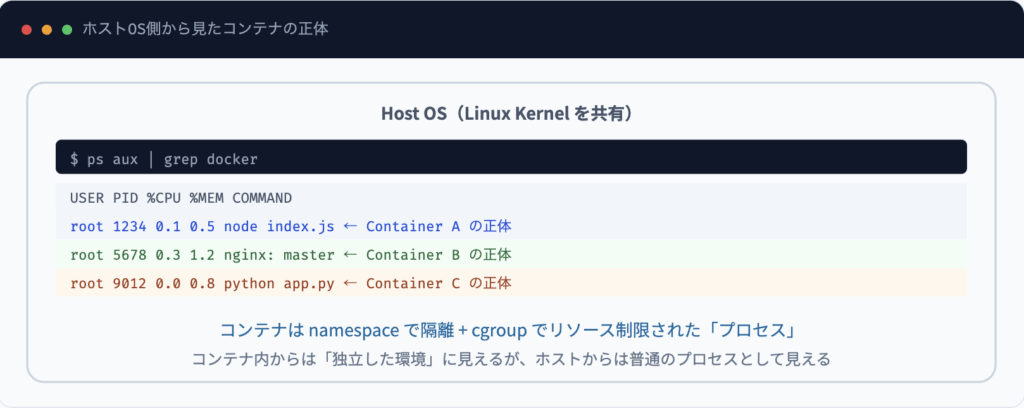Image resolution: width=1024 pixels, height=408 pixels.
Task: Click the blue namespace cgroup summary line
Action: coord(511,330)
